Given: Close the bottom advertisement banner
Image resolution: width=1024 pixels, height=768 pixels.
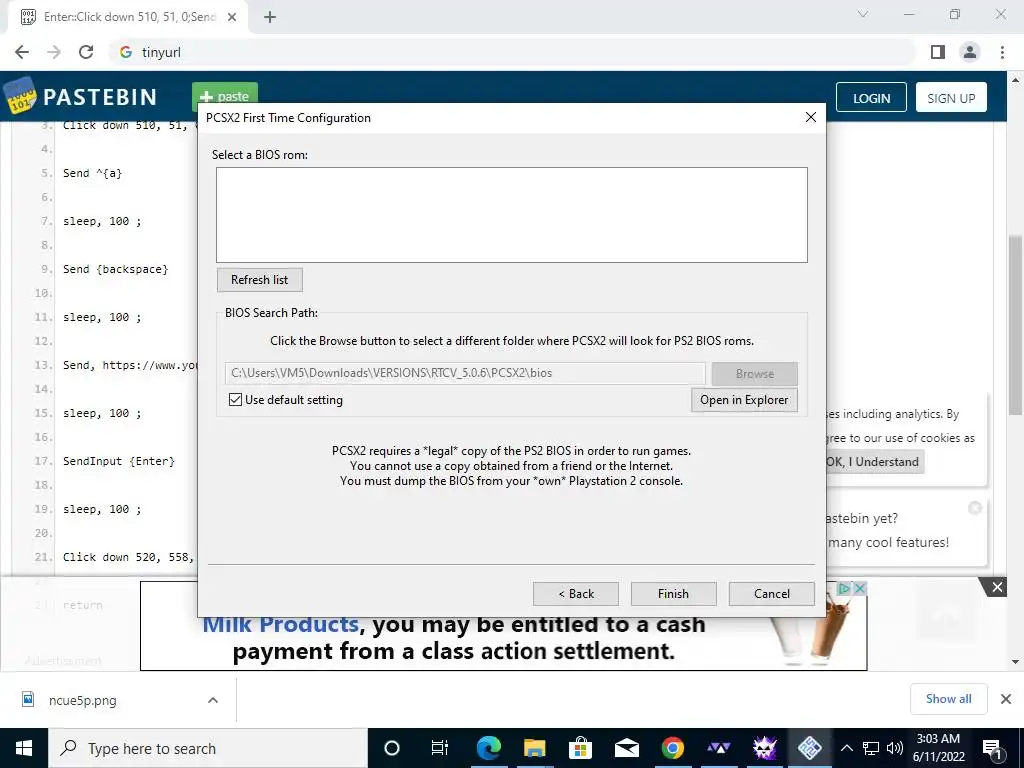Looking at the screenshot, I should pos(997,587).
